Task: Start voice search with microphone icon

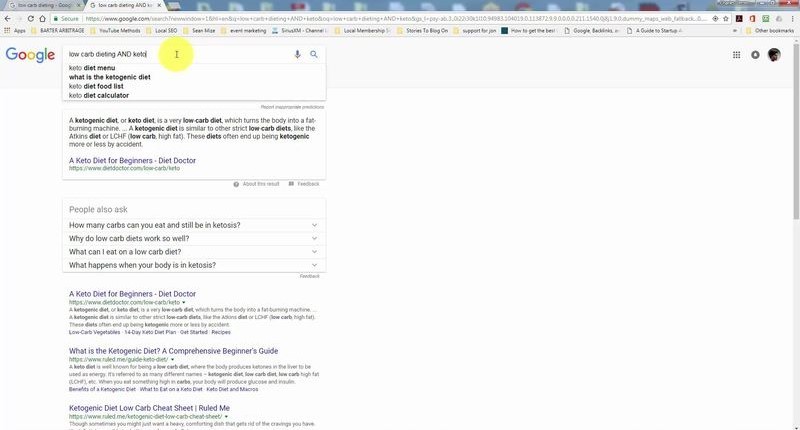Action: coord(297,54)
